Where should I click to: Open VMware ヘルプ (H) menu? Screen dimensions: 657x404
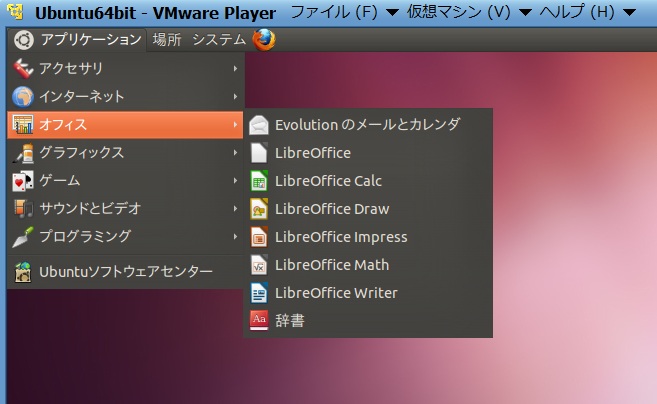point(577,13)
